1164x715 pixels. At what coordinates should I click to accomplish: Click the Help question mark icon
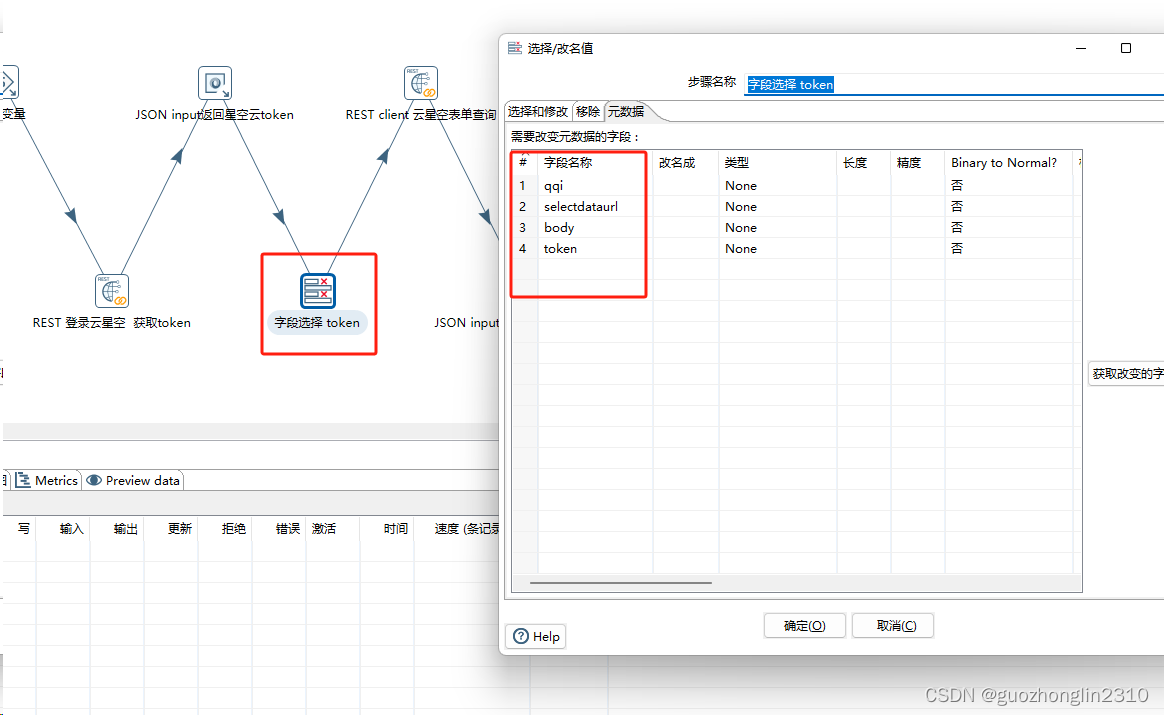pyautogui.click(x=522, y=636)
